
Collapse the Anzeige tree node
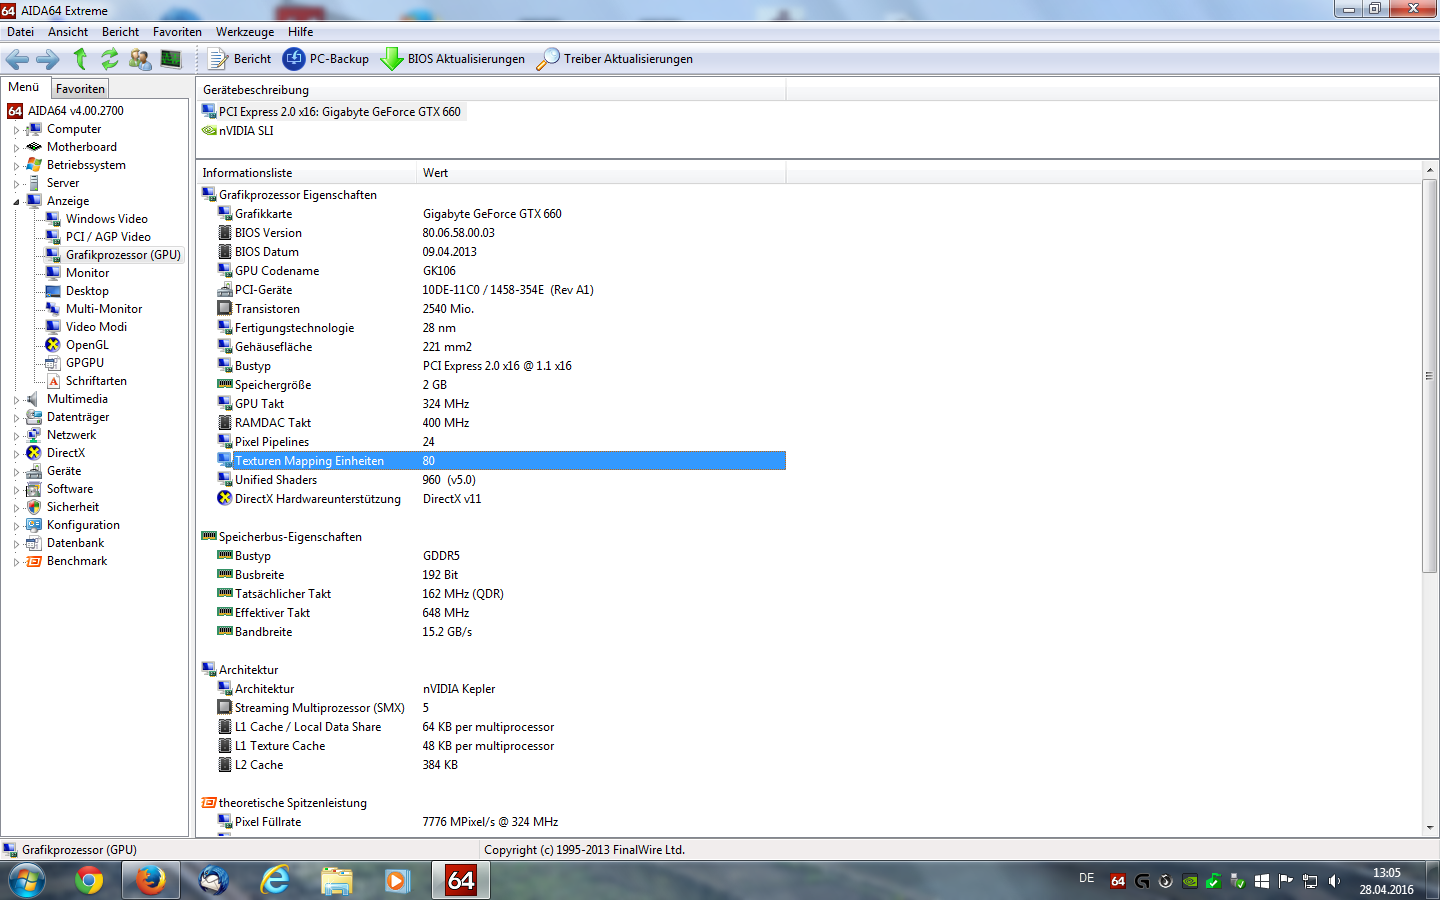[16, 202]
